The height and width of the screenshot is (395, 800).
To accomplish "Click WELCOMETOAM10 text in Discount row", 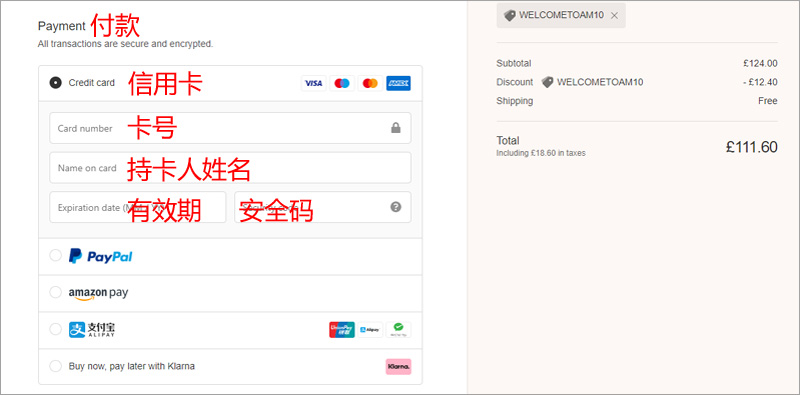I will coord(600,82).
